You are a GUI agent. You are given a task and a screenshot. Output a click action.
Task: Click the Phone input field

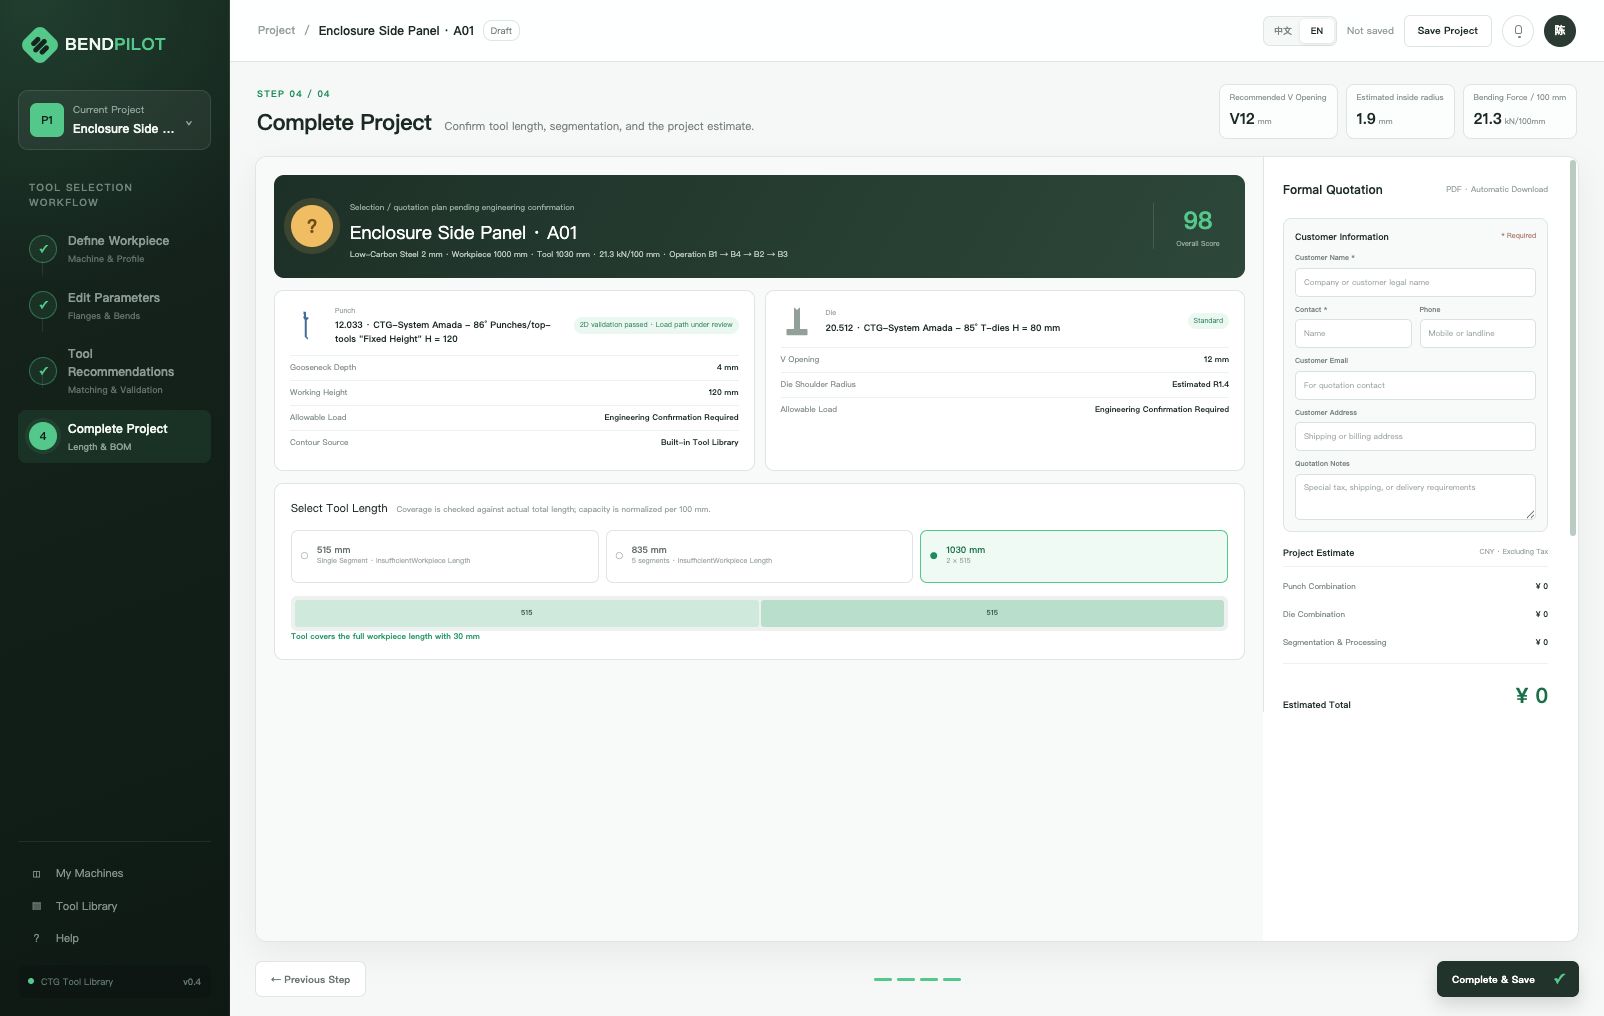pyautogui.click(x=1477, y=333)
